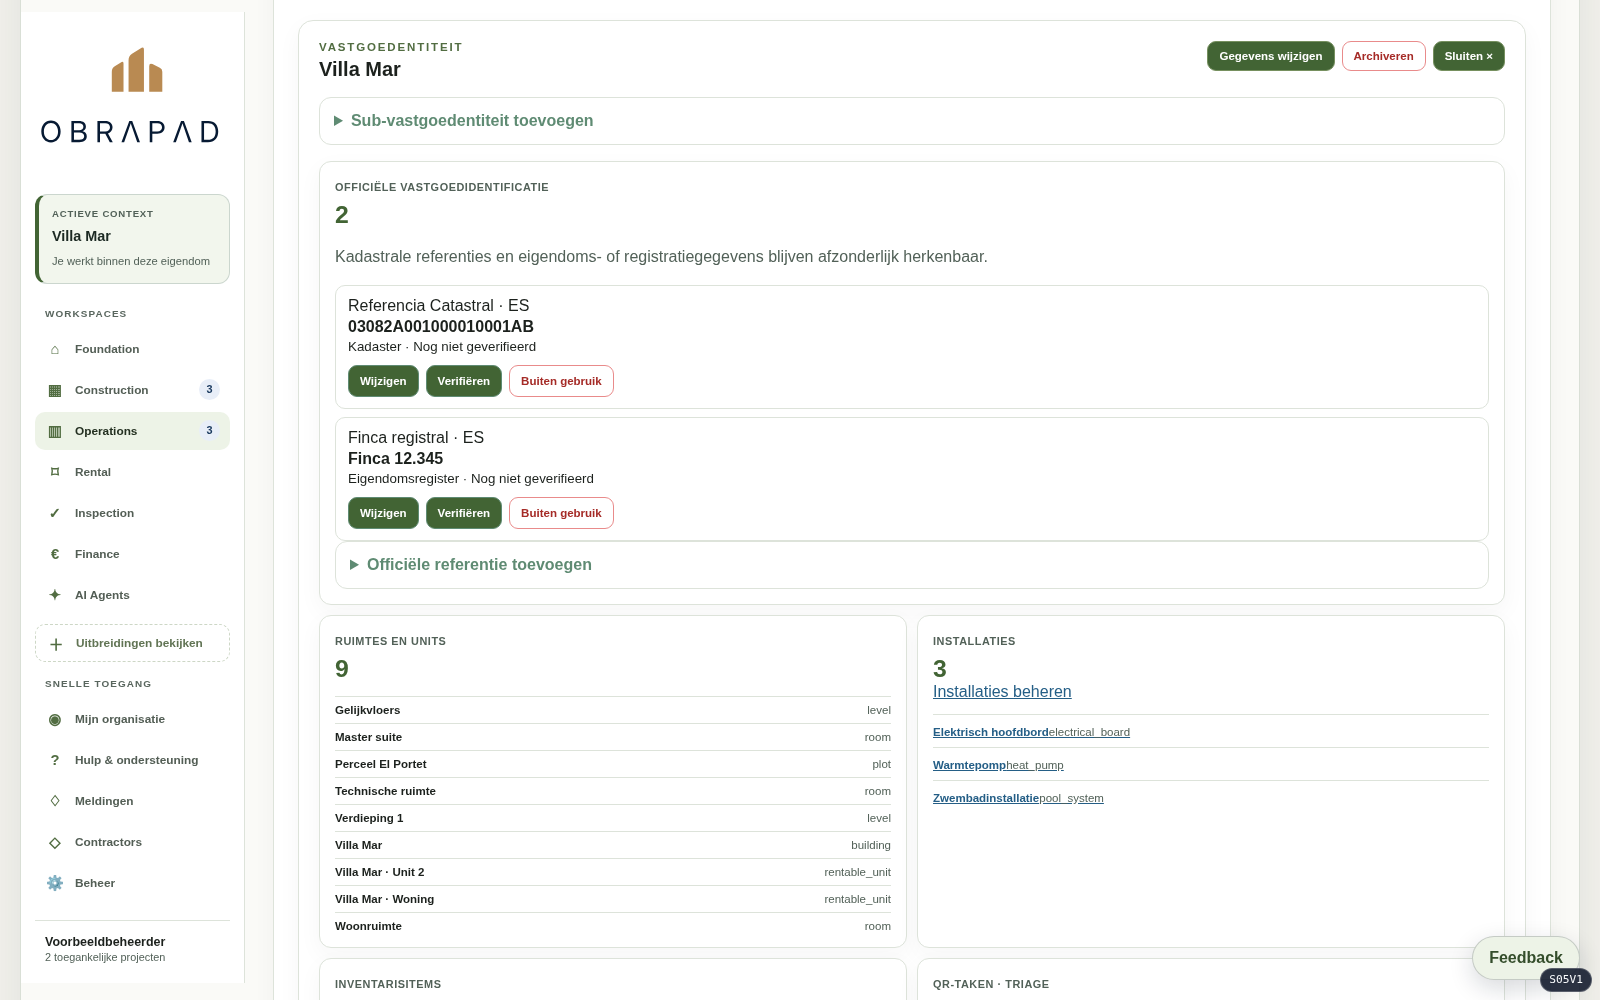Click the Inspection checkmark icon

[55, 513]
